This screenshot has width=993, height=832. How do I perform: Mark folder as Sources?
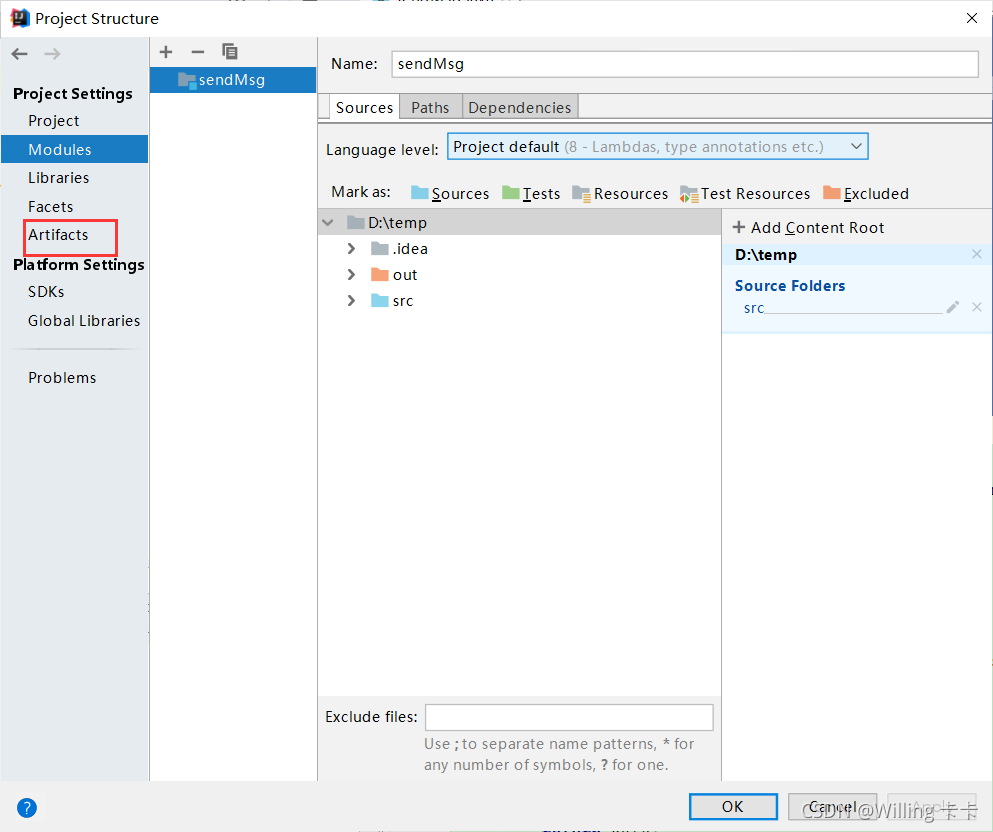click(x=450, y=193)
